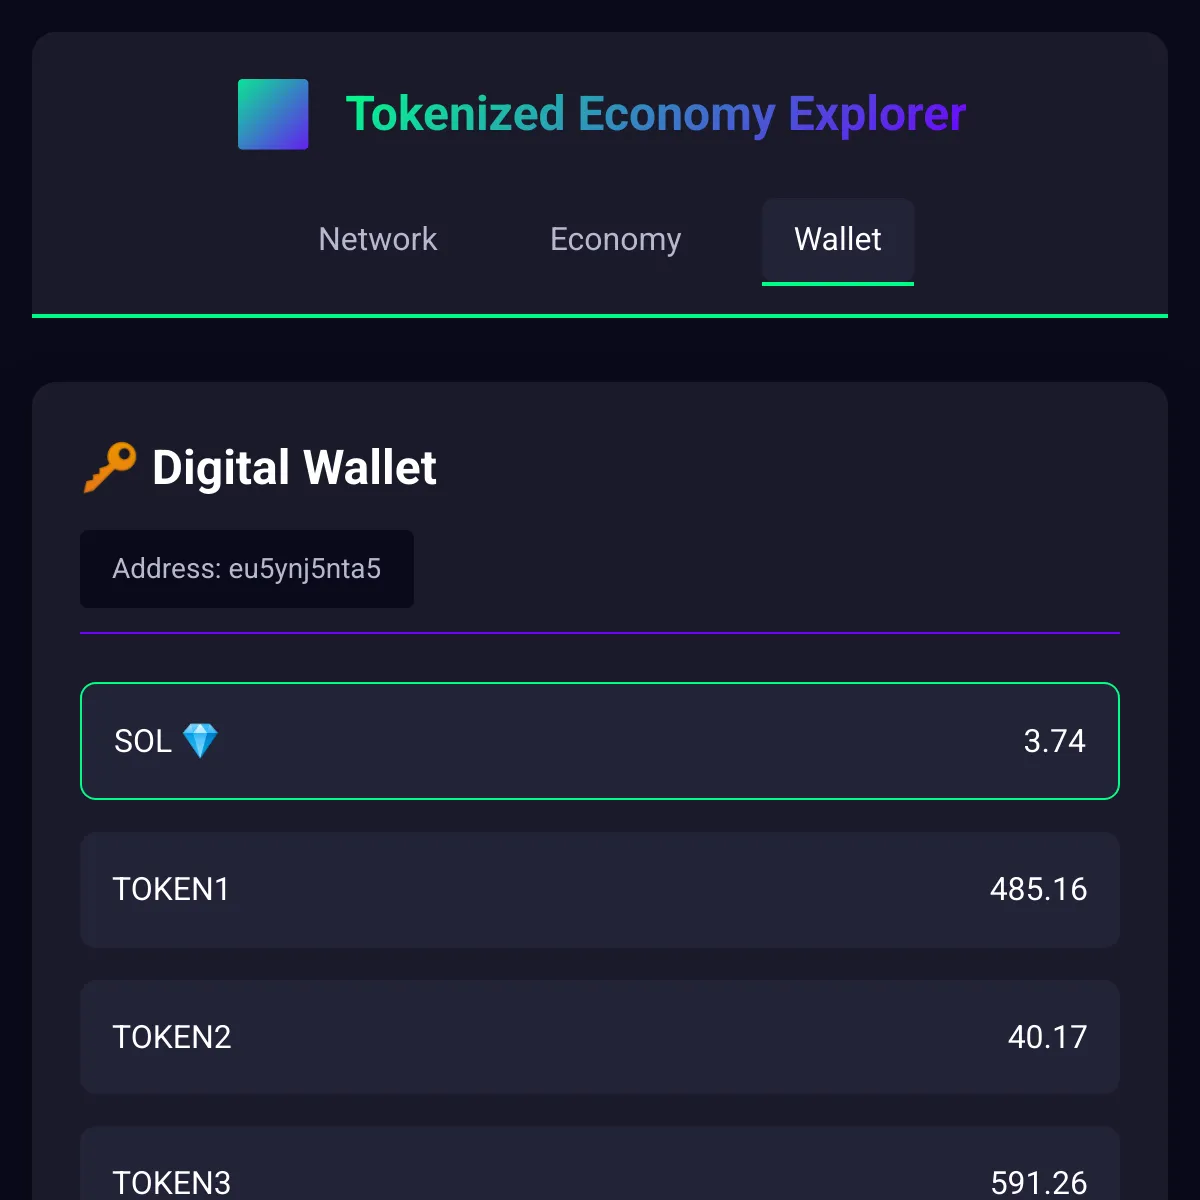Click the TOKEN1 balance row
Viewport: 1200px width, 1200px height.
coord(600,889)
